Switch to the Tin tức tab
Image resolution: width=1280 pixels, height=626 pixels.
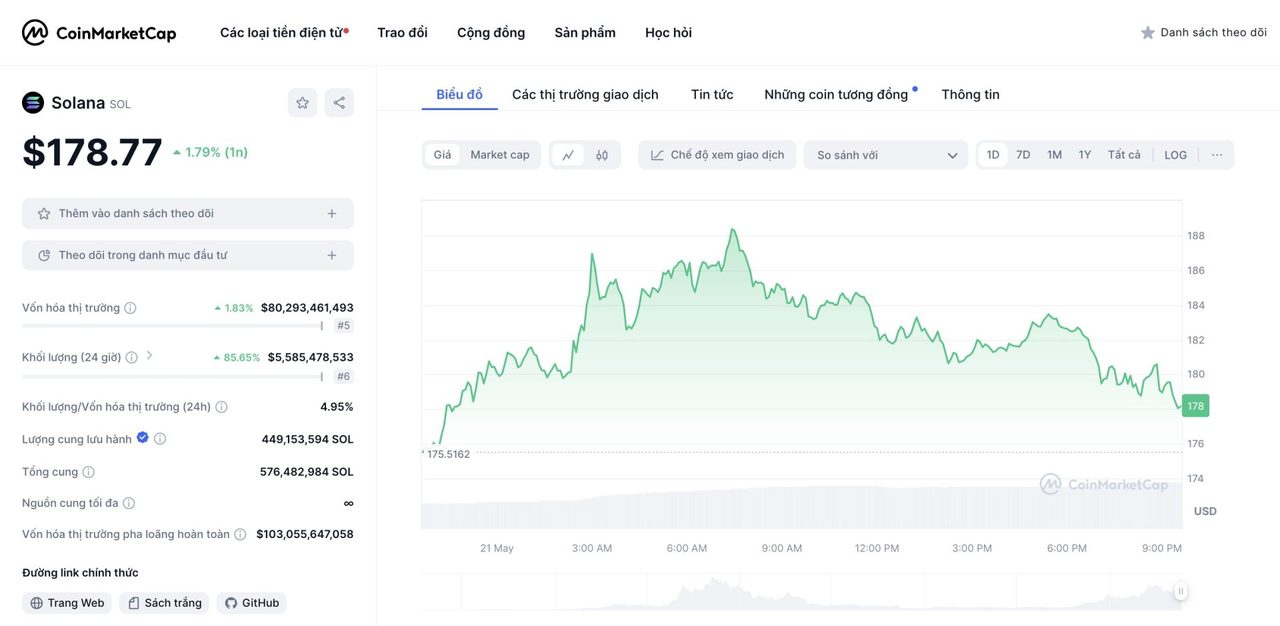point(712,95)
